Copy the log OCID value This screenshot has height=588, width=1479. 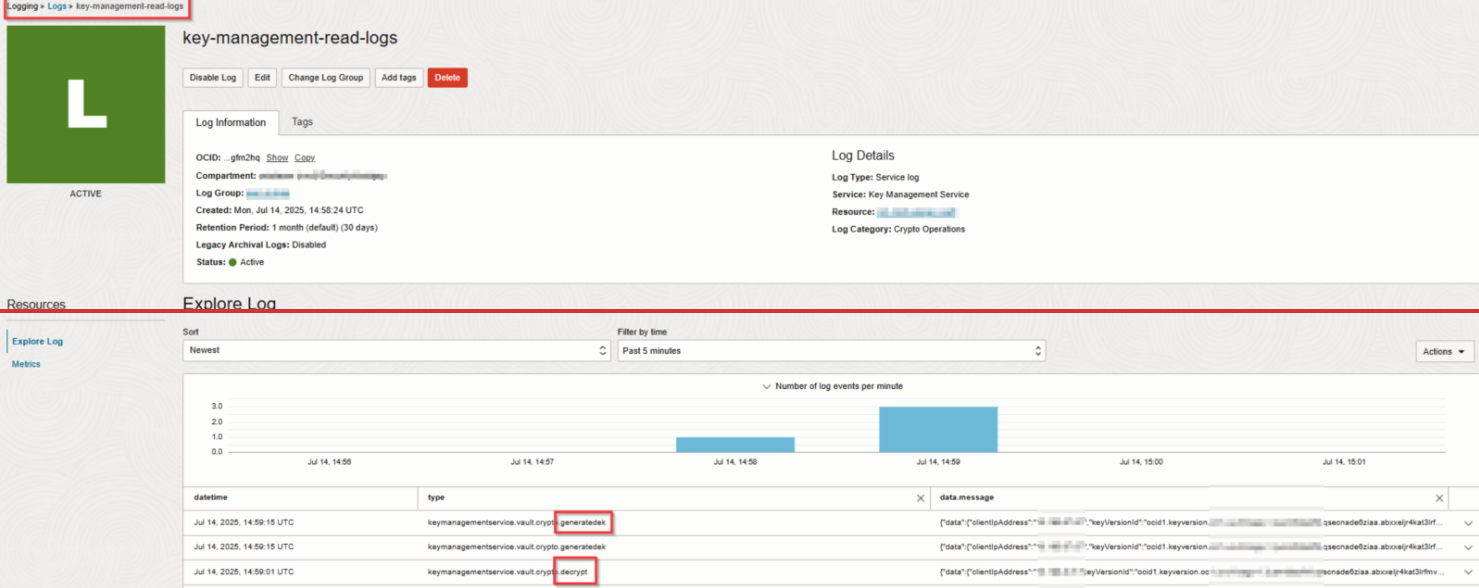pos(304,157)
